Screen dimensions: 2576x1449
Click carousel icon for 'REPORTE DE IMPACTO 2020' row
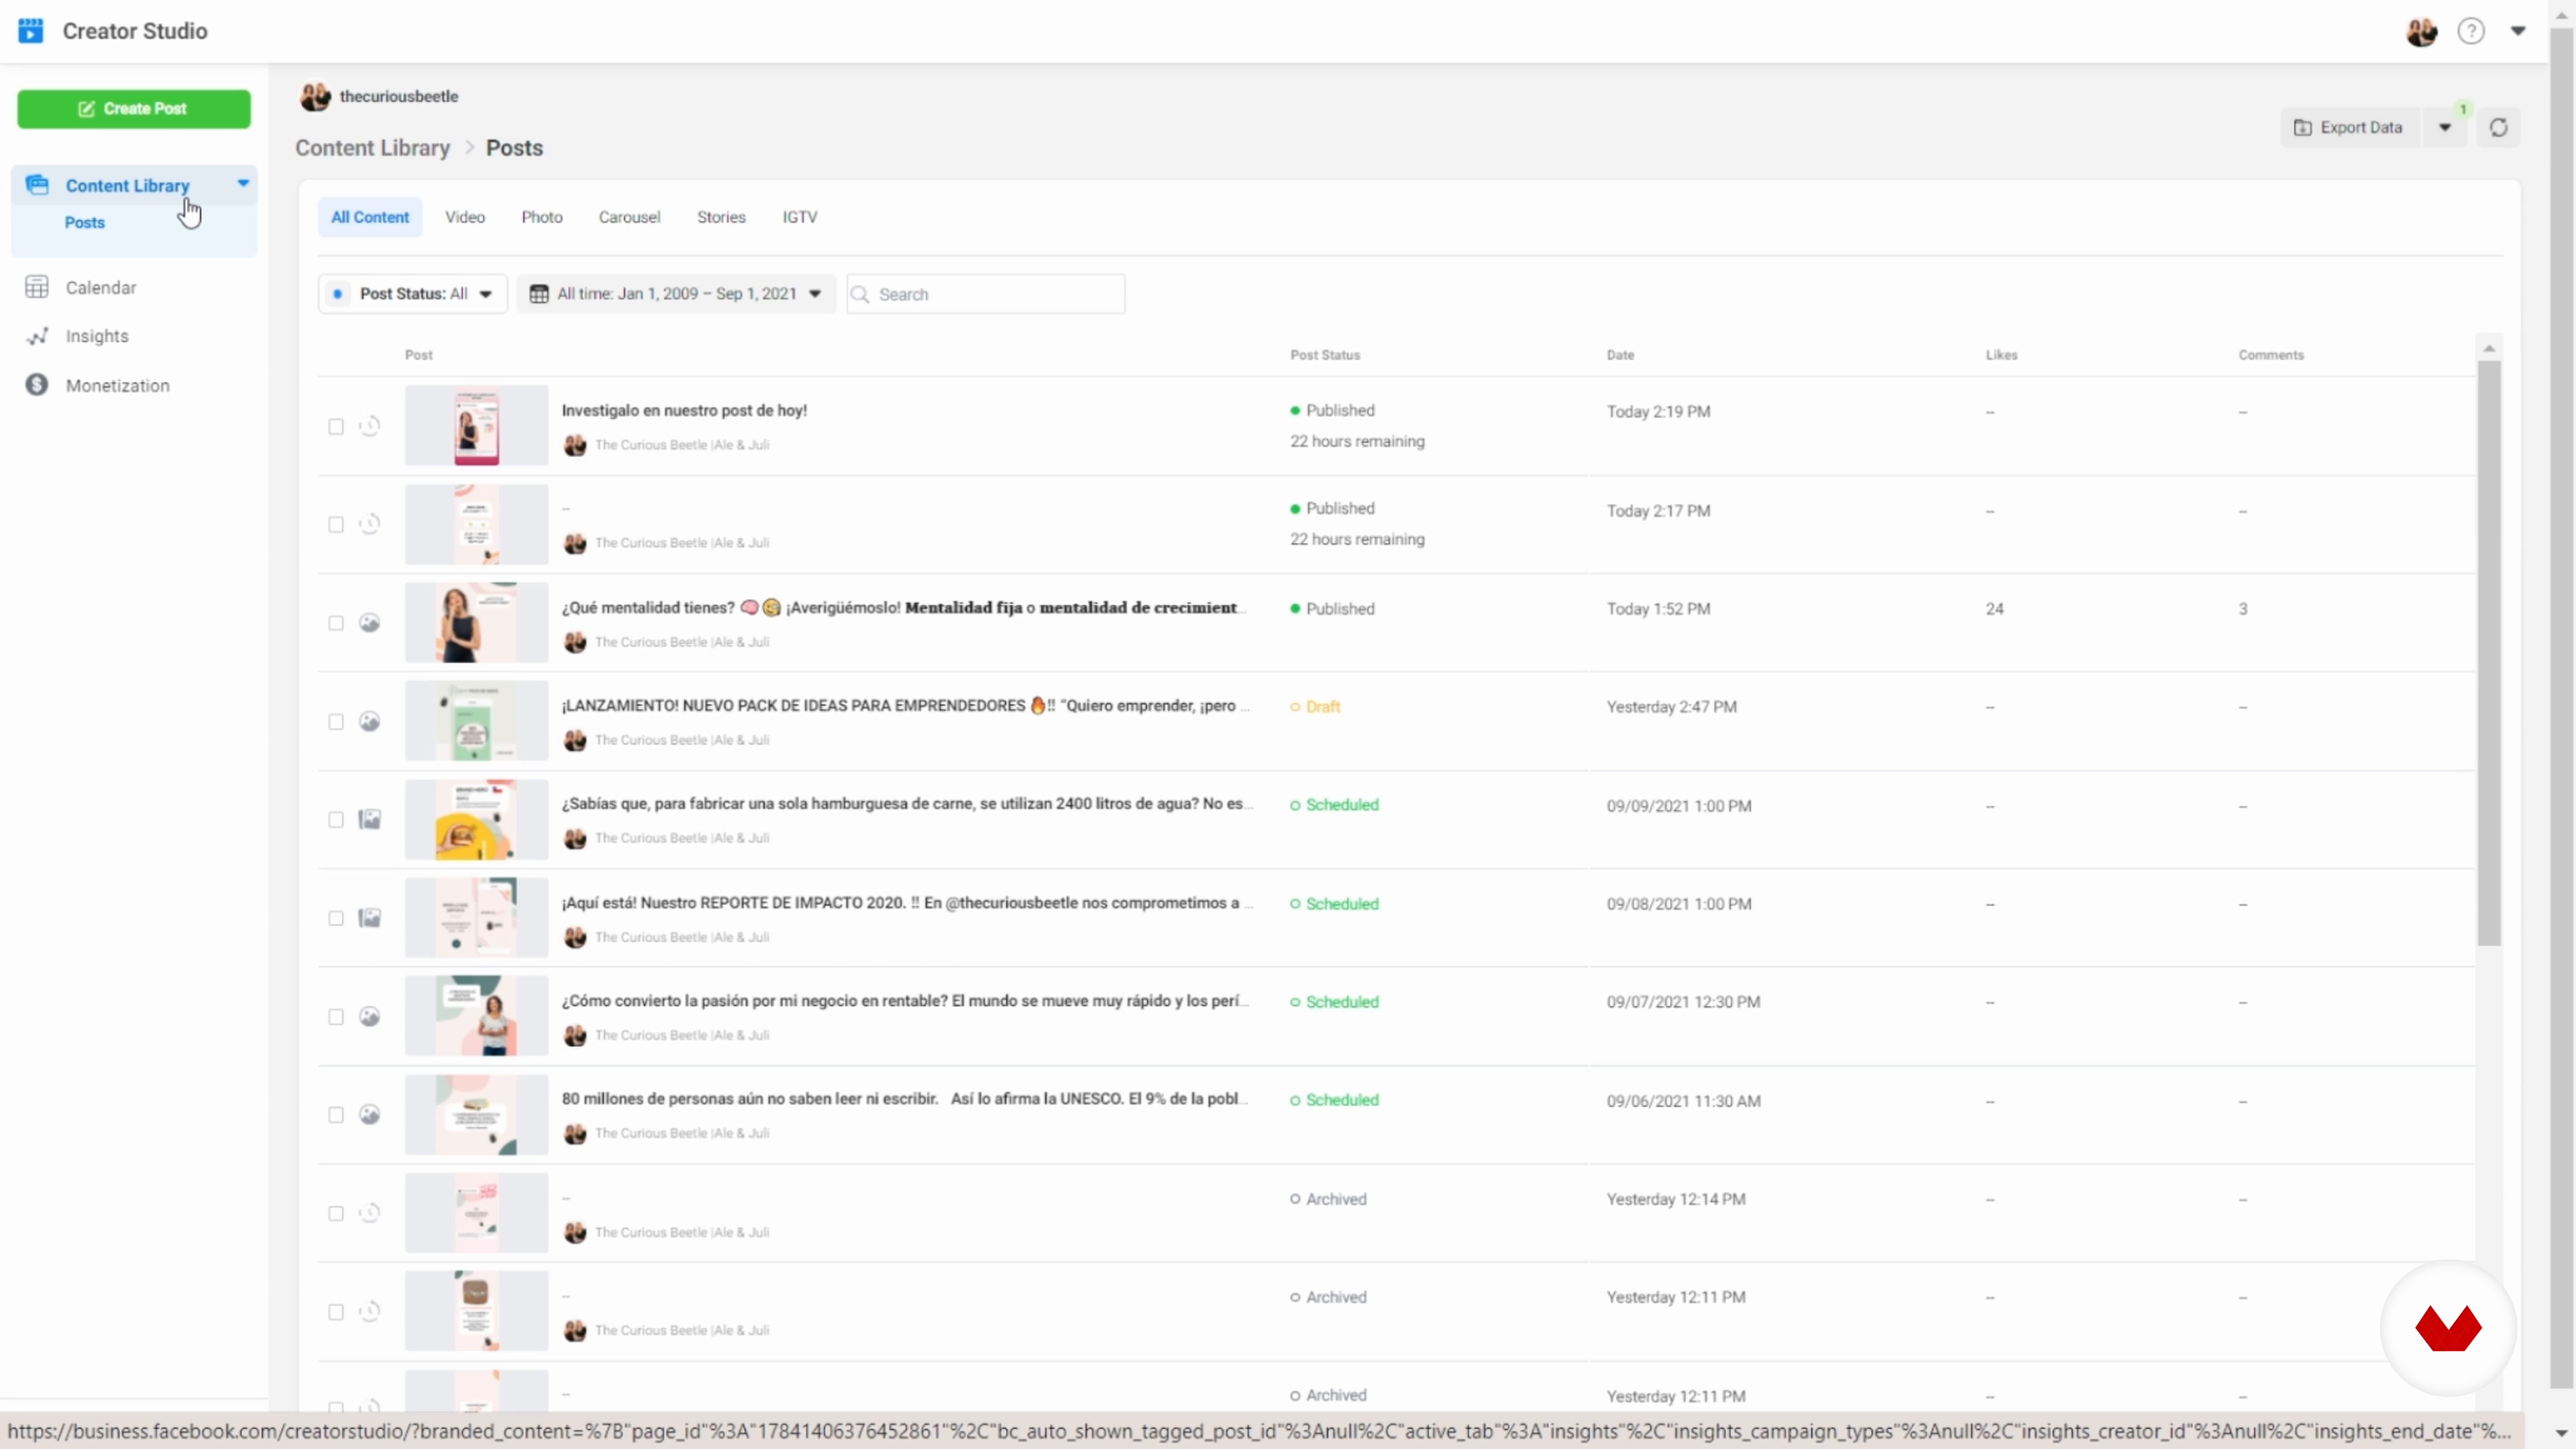pyautogui.click(x=370, y=918)
